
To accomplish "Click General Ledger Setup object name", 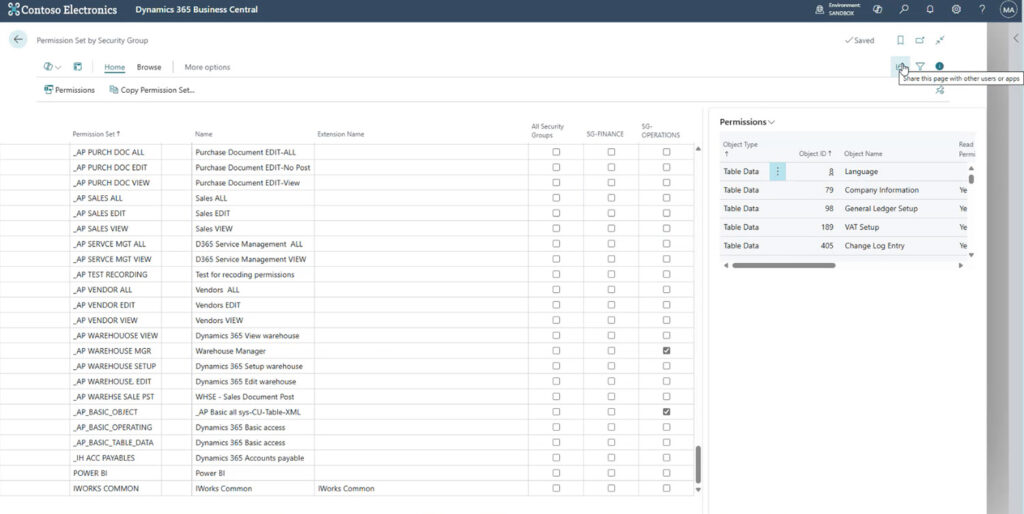I will pyautogui.click(x=881, y=208).
